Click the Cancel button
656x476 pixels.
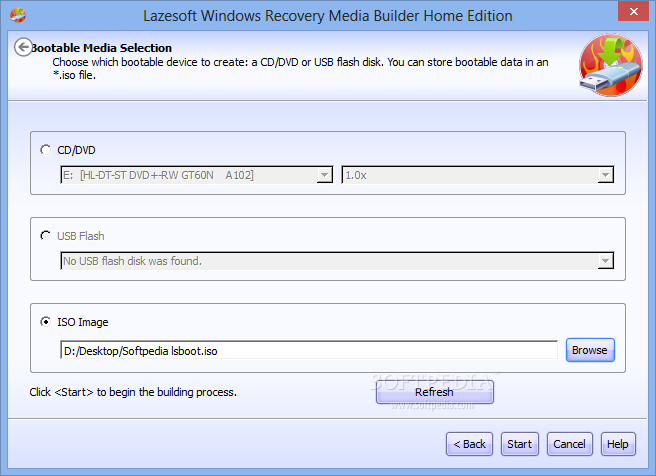tap(569, 444)
